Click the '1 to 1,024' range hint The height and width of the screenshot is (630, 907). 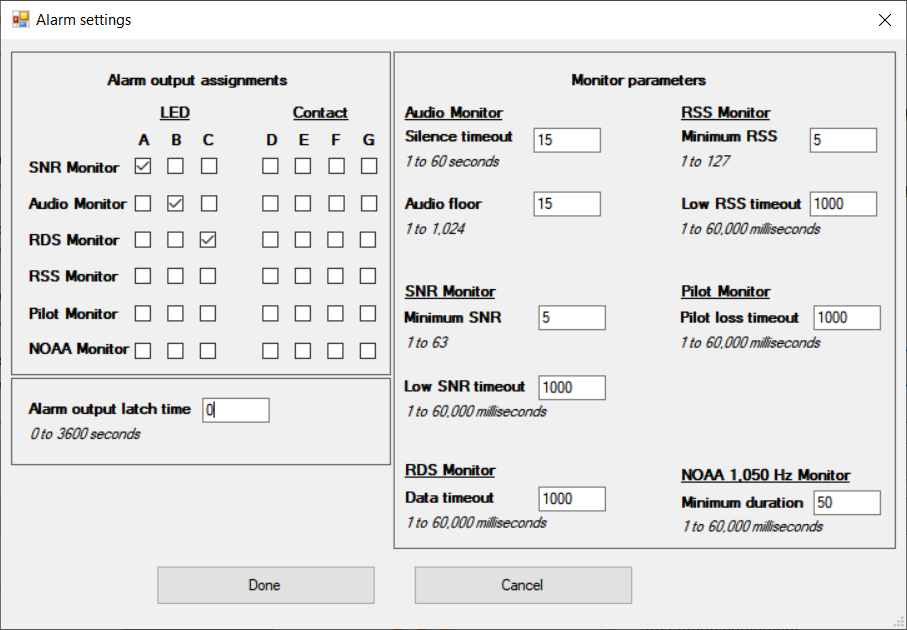click(435, 229)
